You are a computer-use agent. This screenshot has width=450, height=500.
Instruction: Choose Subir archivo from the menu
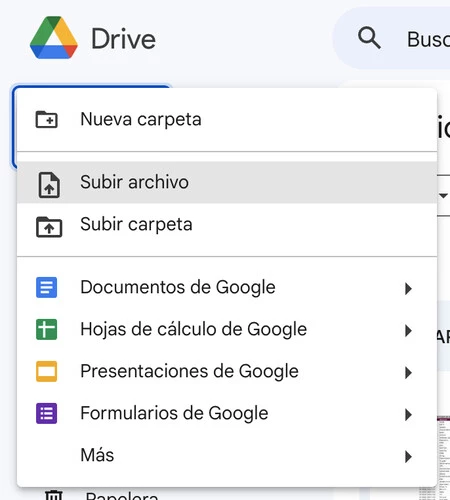[227, 182]
